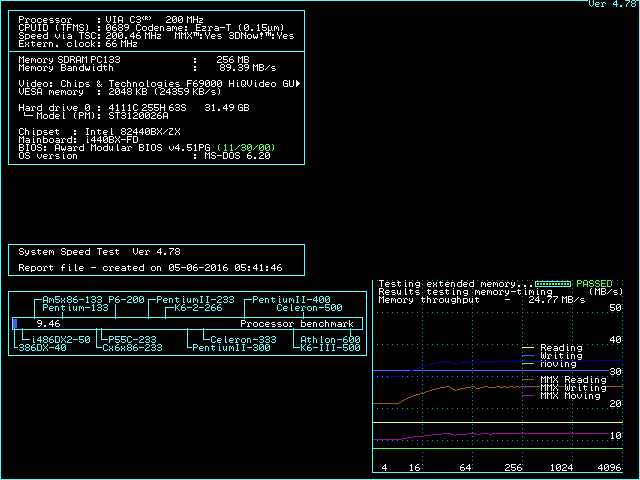
Task: Click the 4096 label on the graph's x-axis
Action: 609,468
